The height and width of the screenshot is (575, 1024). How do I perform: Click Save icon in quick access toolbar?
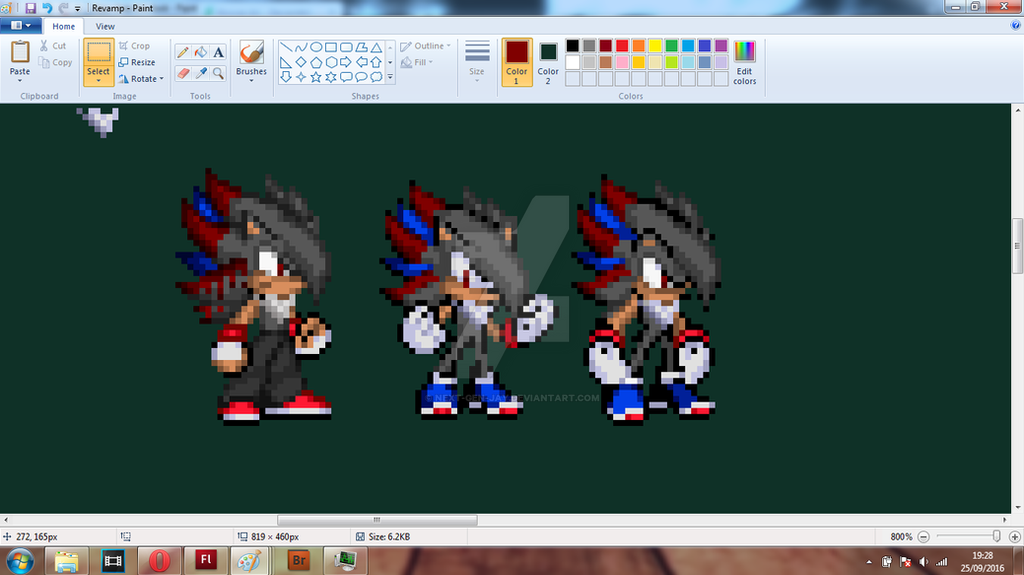(x=30, y=8)
